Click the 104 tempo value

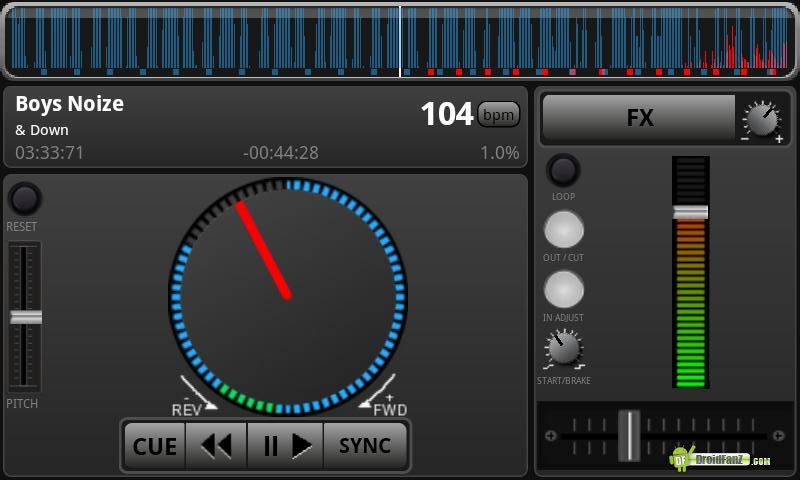[x=447, y=114]
